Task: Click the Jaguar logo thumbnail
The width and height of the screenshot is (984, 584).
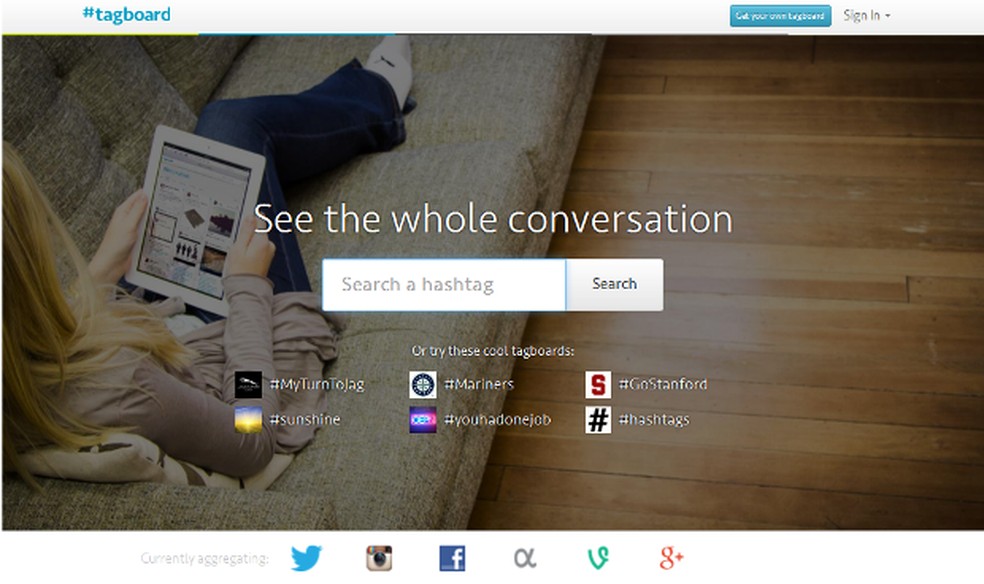Action: [x=248, y=385]
